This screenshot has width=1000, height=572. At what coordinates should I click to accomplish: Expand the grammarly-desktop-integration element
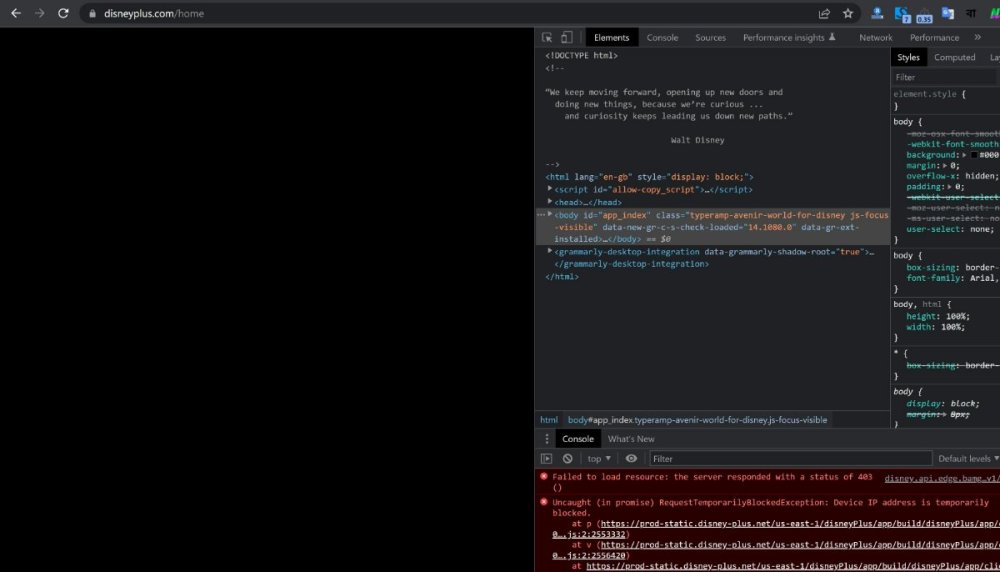coord(550,252)
